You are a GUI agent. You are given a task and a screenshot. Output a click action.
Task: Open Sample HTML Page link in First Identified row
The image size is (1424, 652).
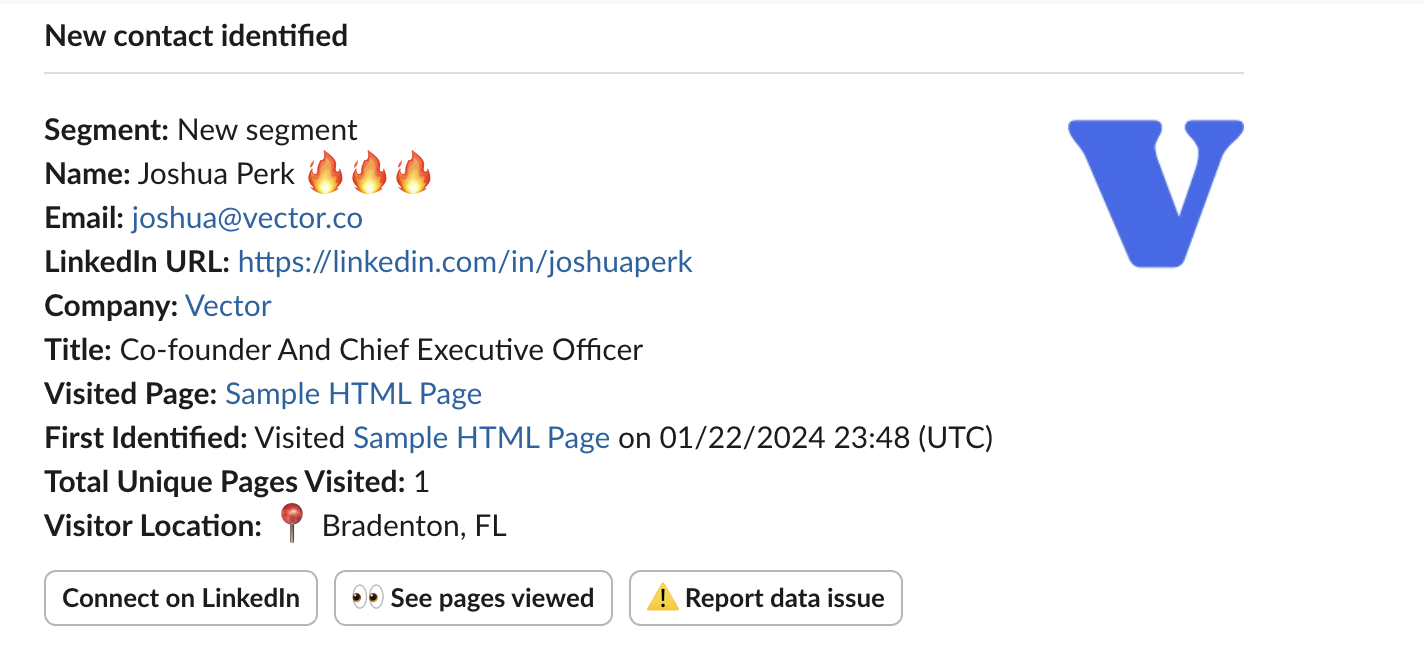tap(481, 438)
